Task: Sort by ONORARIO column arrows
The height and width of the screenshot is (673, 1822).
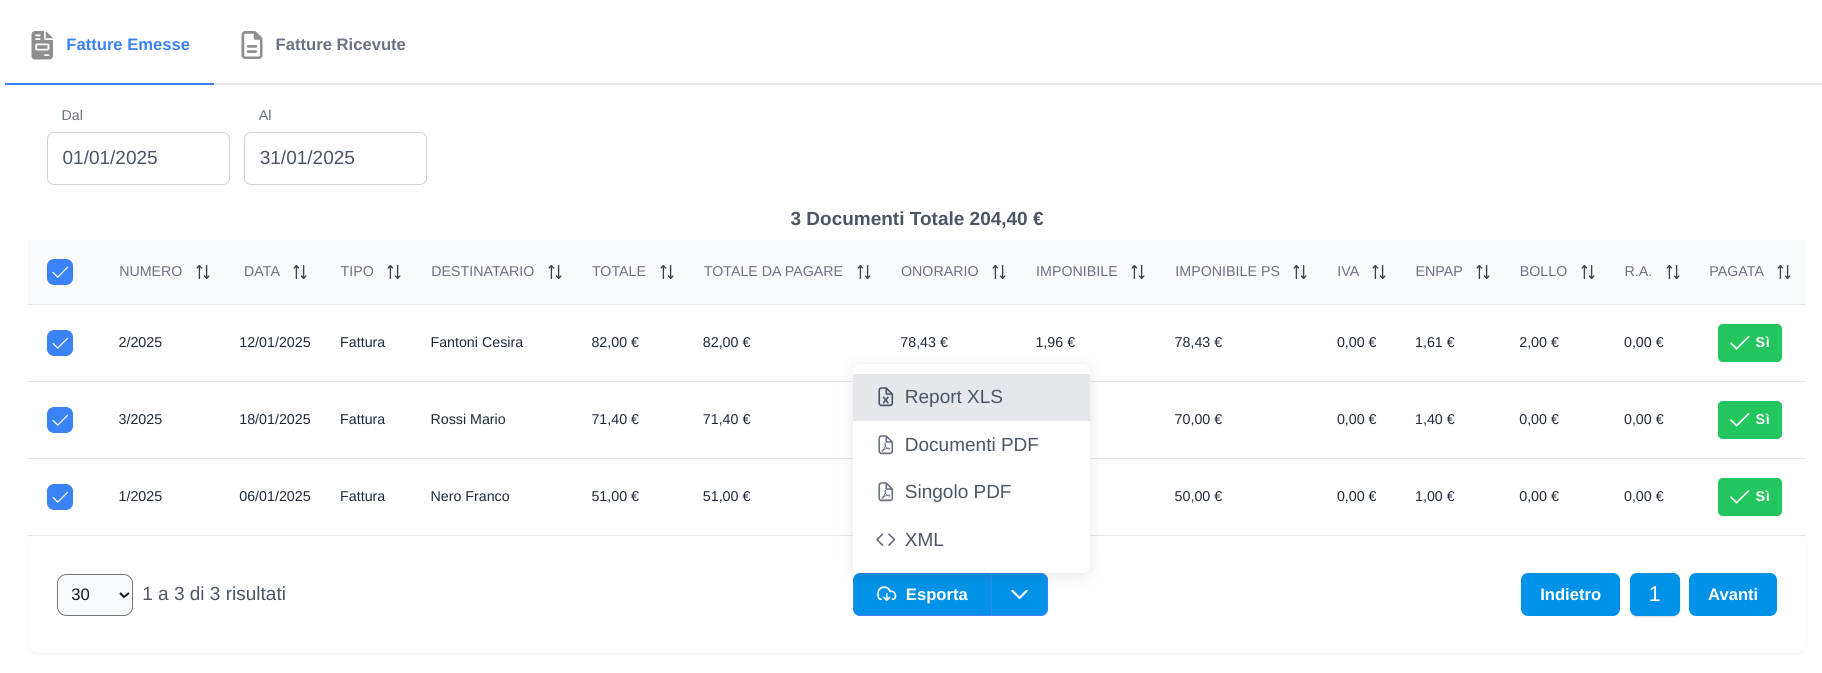Action: point(999,272)
